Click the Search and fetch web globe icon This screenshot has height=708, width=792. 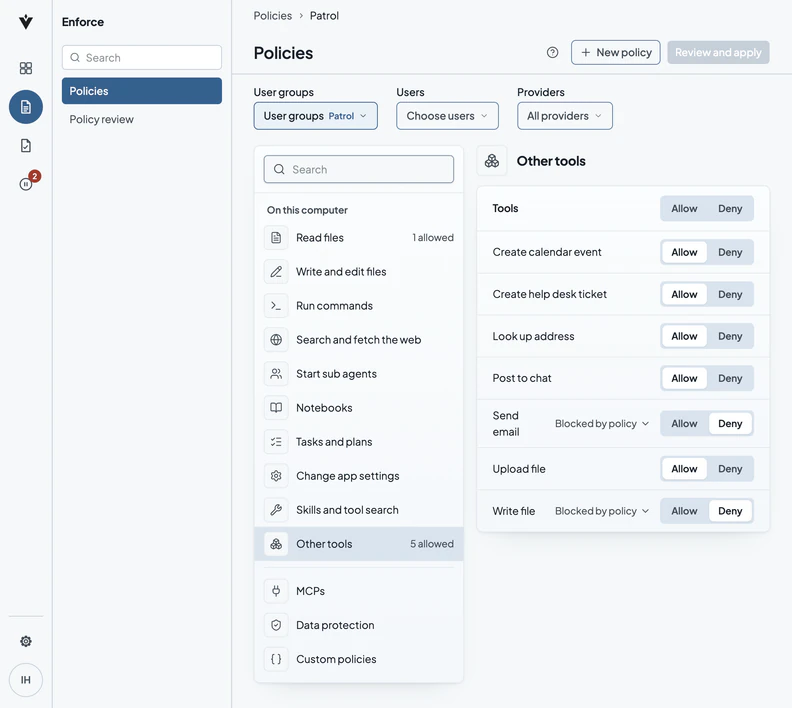point(276,340)
